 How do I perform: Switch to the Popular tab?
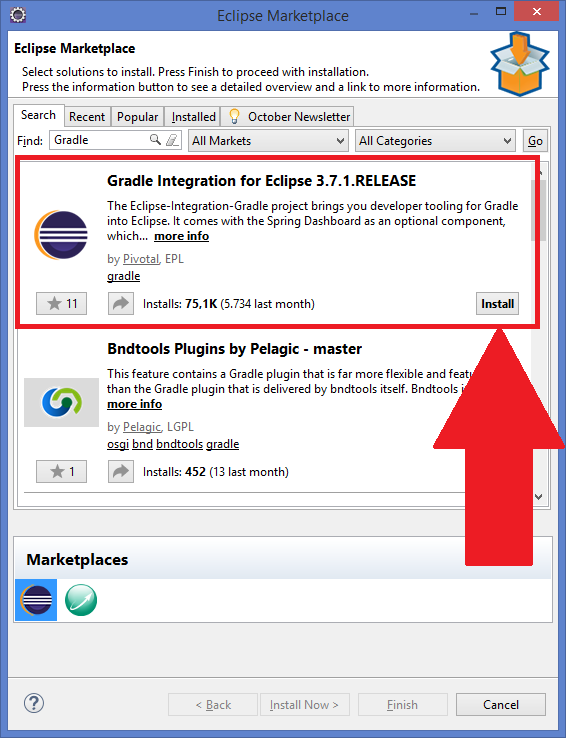click(x=137, y=117)
